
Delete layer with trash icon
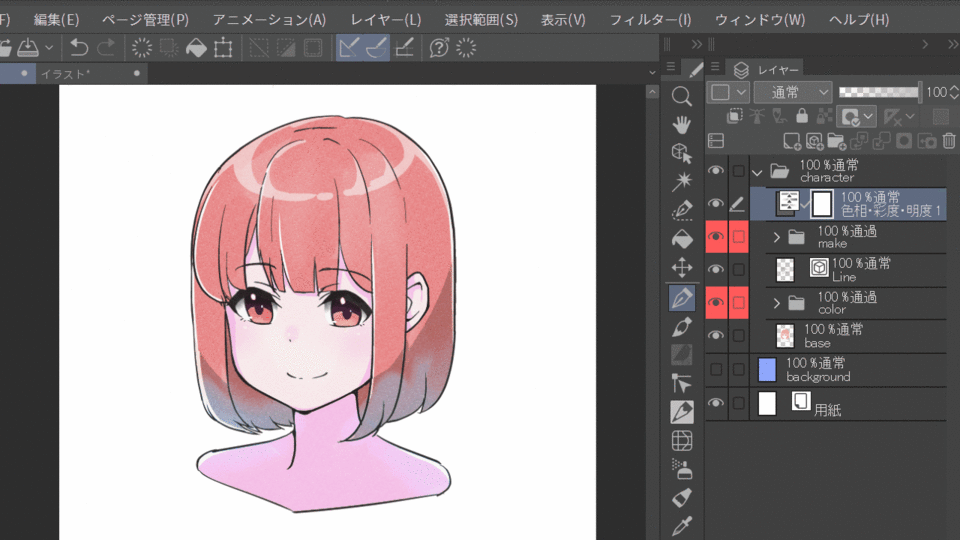pos(949,141)
